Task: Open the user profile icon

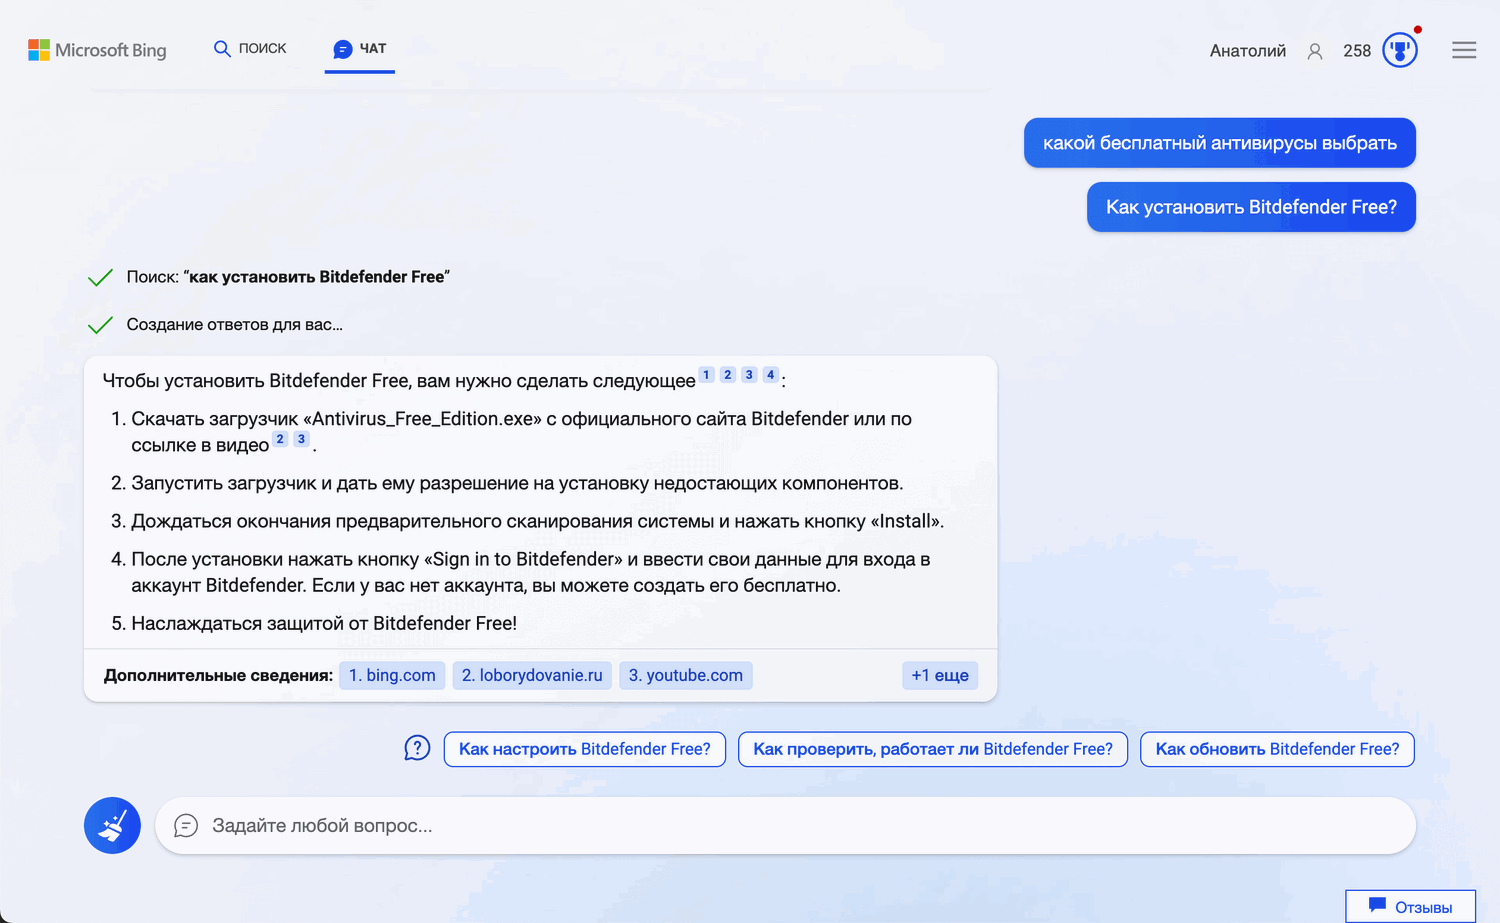Action: (x=1315, y=51)
